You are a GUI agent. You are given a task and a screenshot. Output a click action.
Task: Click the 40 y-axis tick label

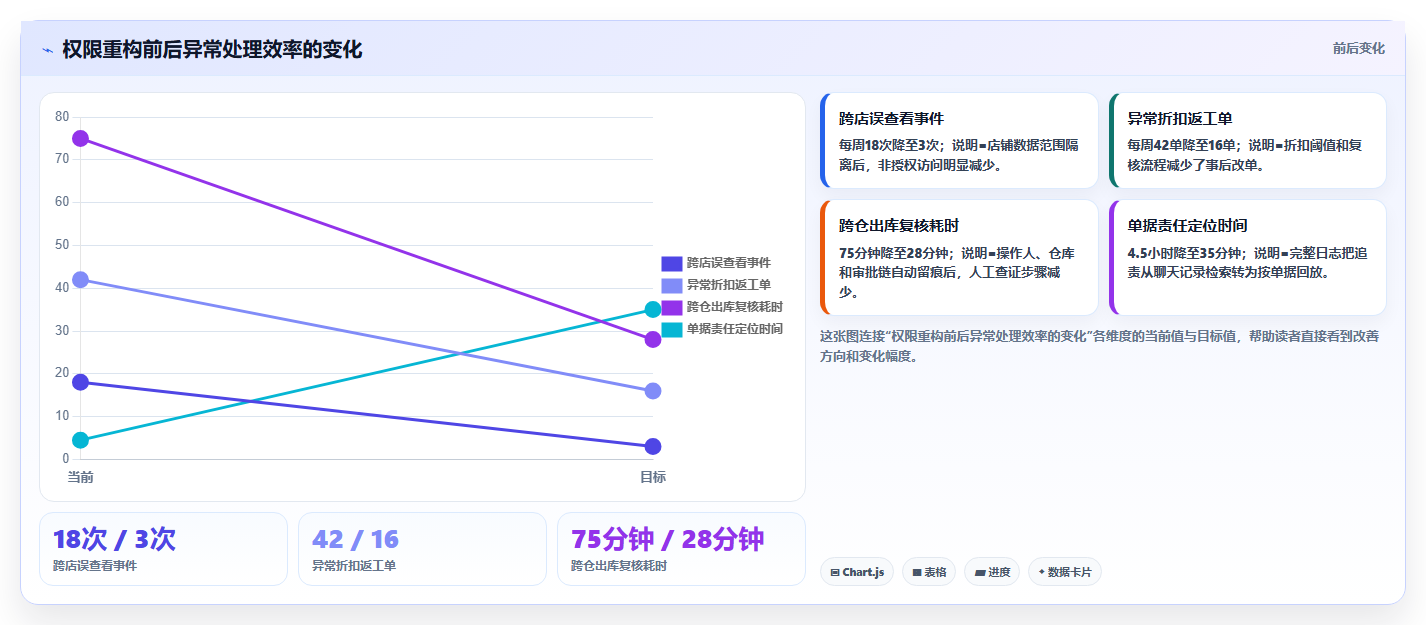[62, 287]
